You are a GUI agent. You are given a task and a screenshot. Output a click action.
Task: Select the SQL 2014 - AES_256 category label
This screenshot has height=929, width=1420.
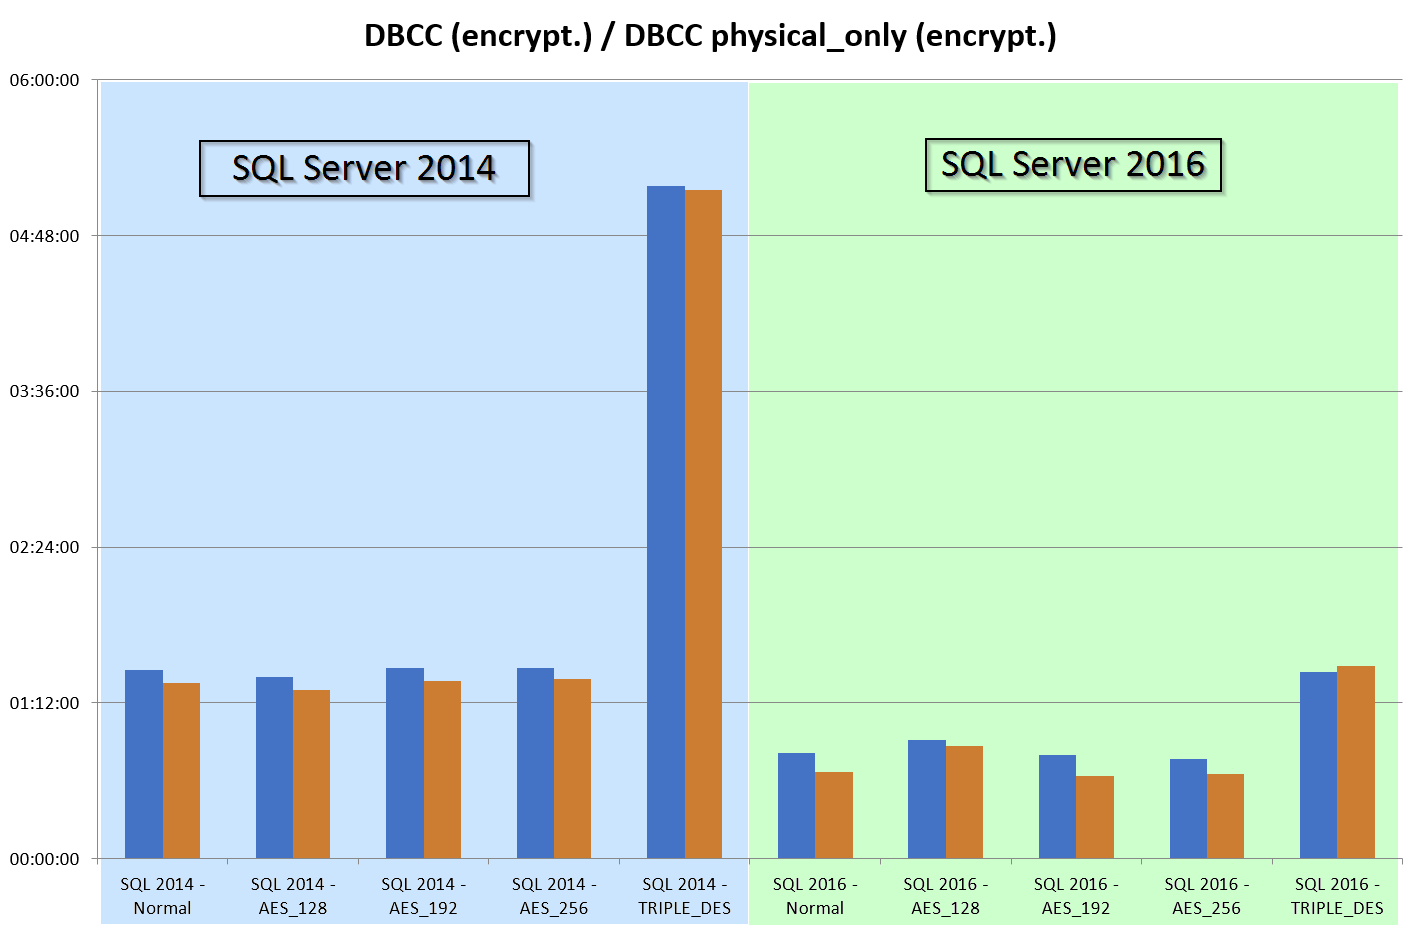tap(554, 896)
